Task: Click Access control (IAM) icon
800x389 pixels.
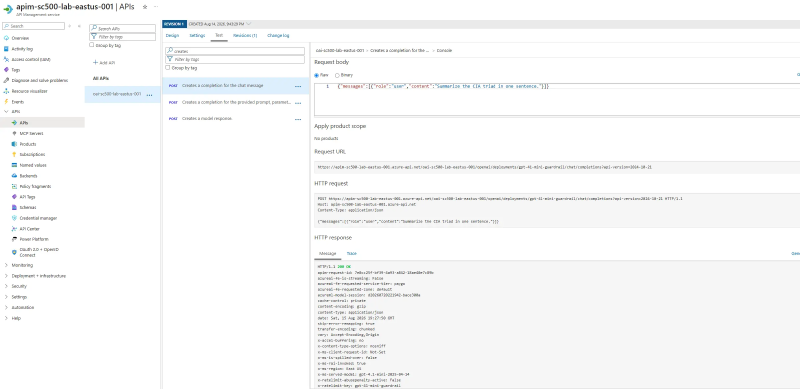Action: [6, 59]
